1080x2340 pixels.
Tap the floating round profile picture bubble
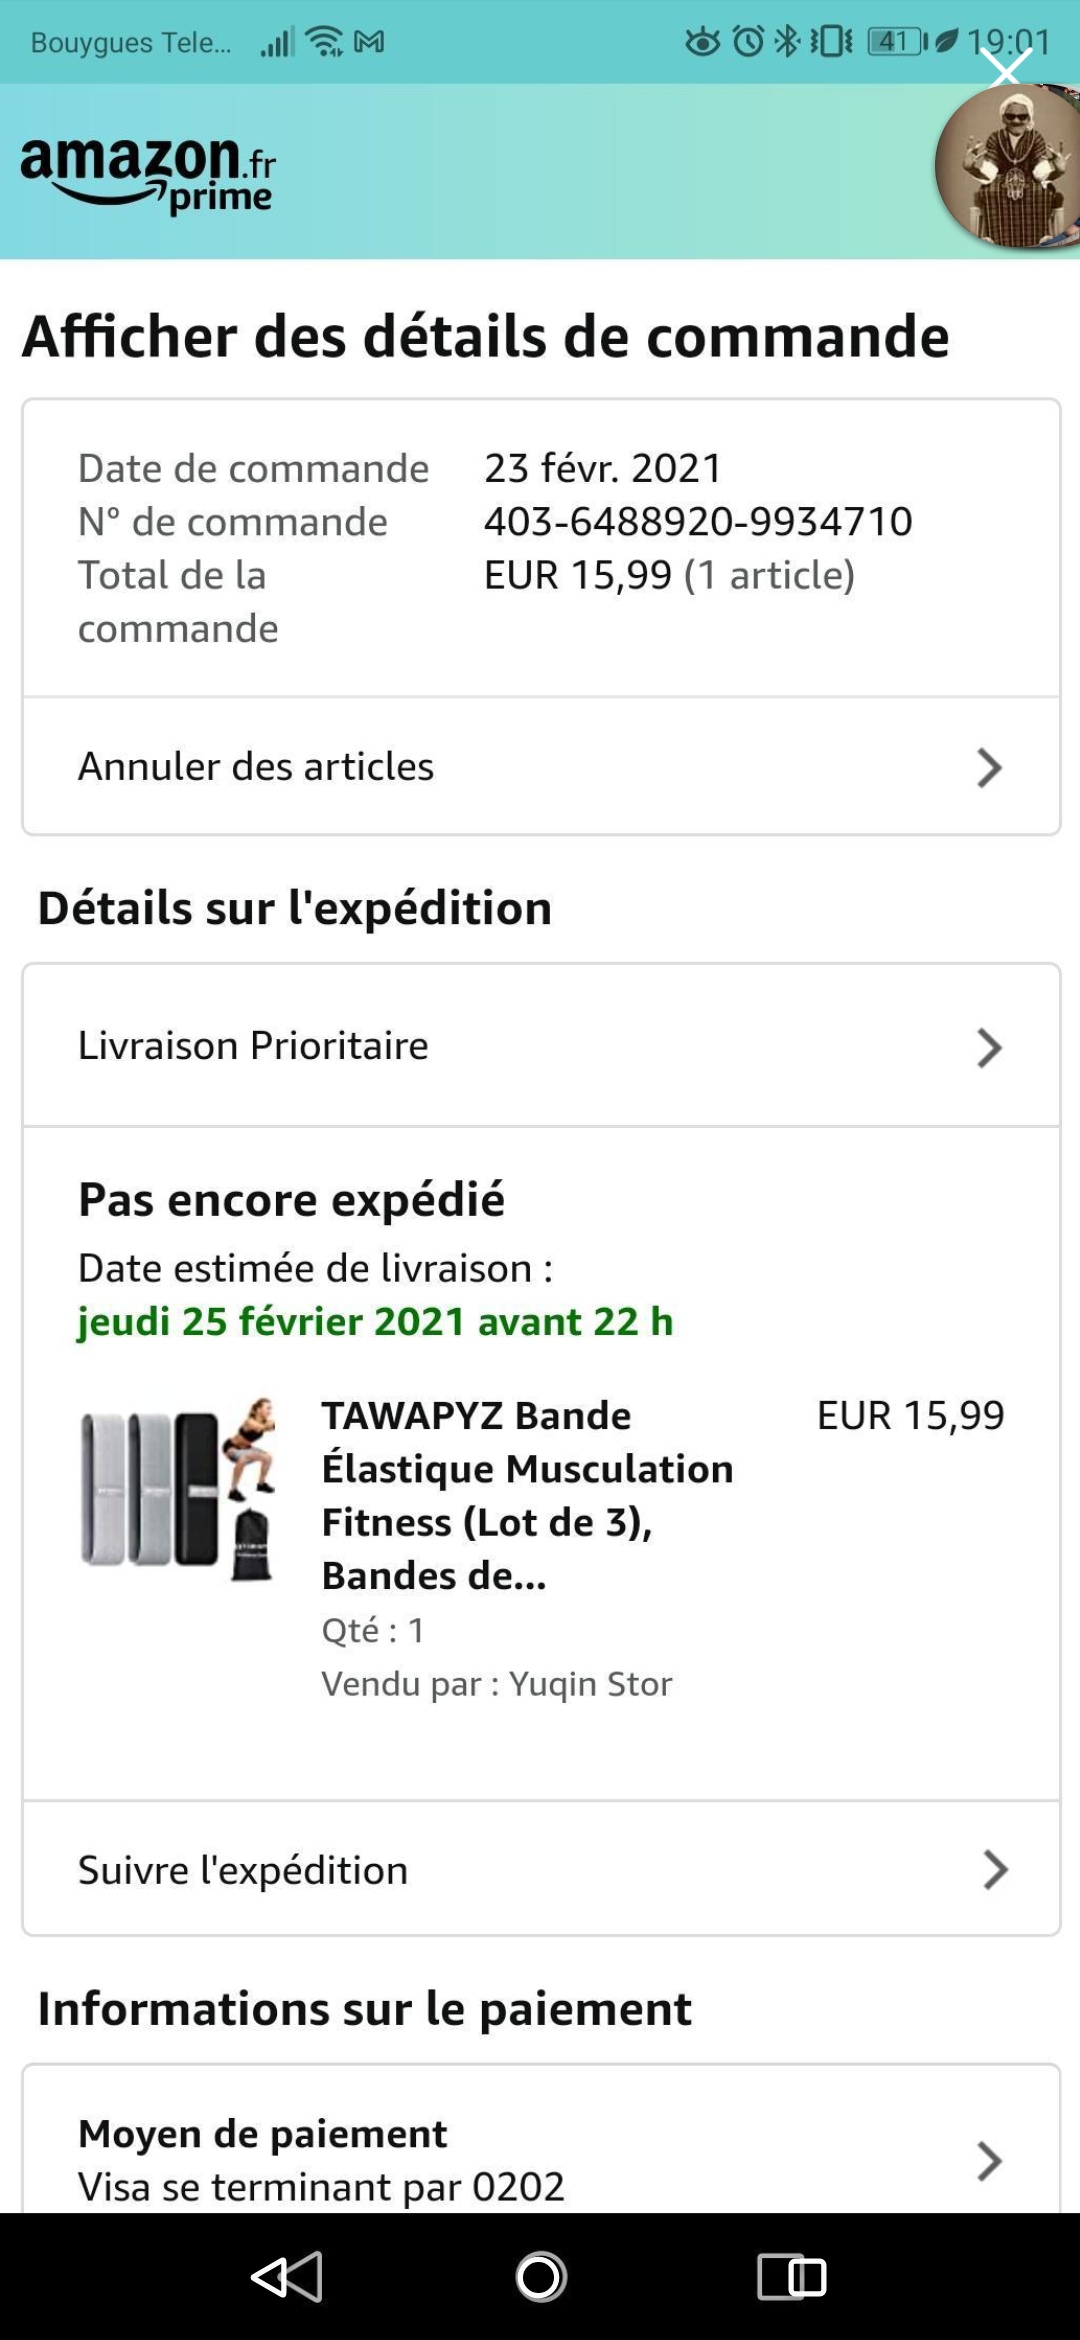click(1010, 168)
